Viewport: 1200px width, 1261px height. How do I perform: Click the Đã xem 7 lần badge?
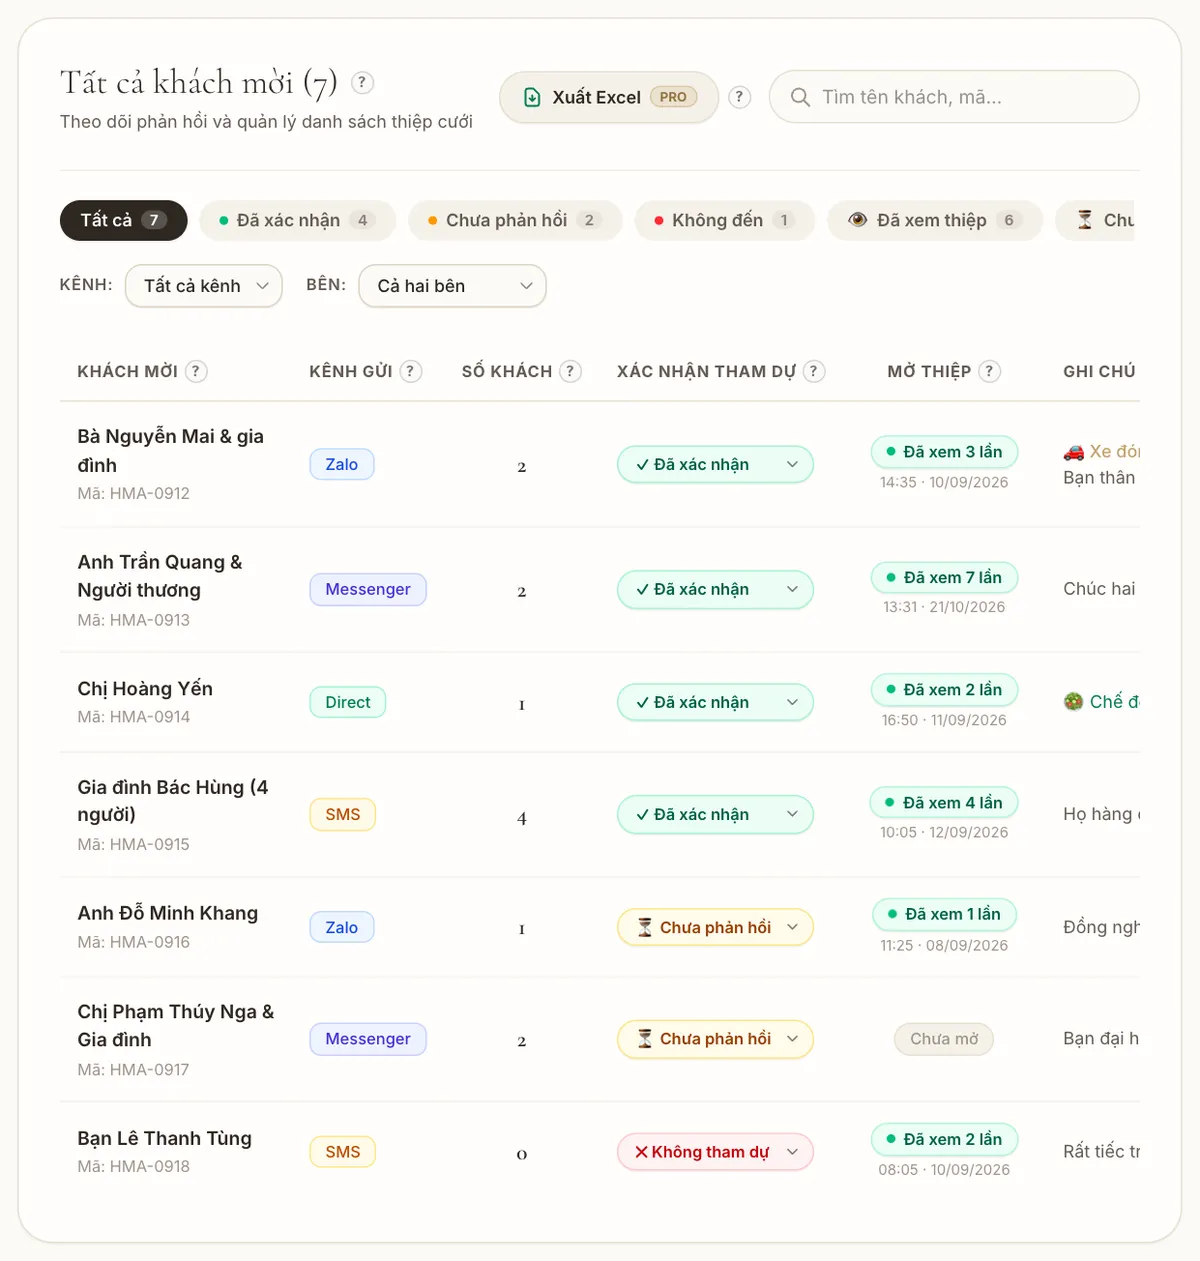945,577
